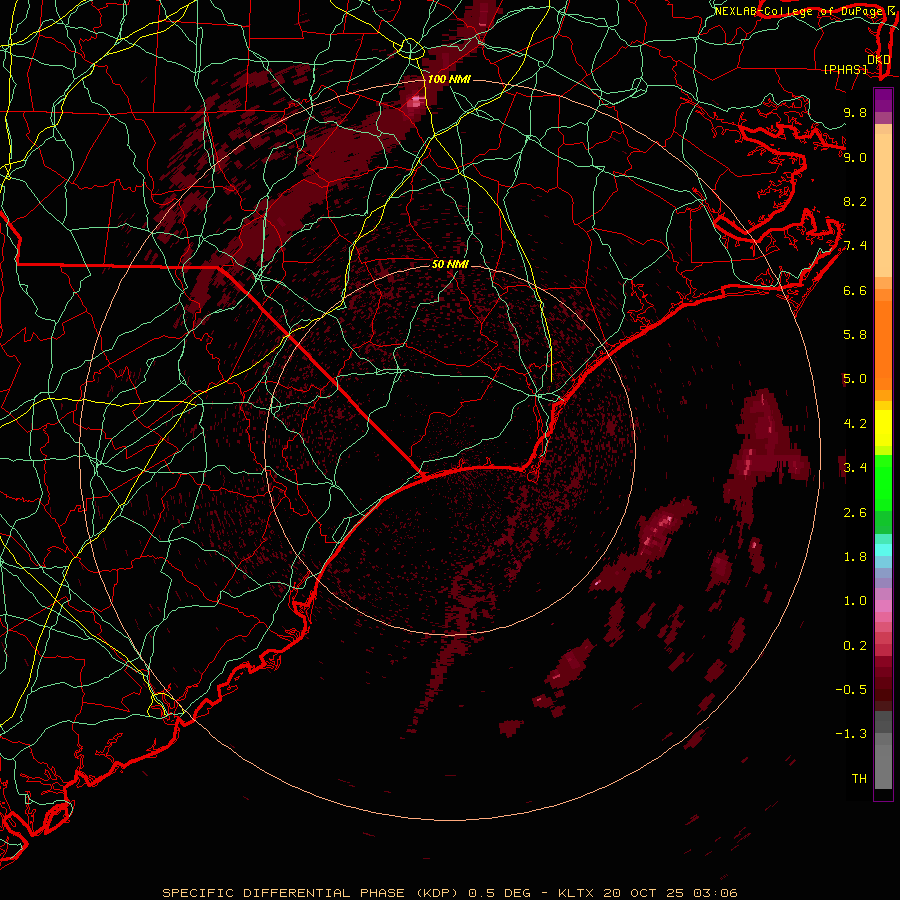Pick the purple segment atop the color bar
900x900 pixels.
(883, 101)
